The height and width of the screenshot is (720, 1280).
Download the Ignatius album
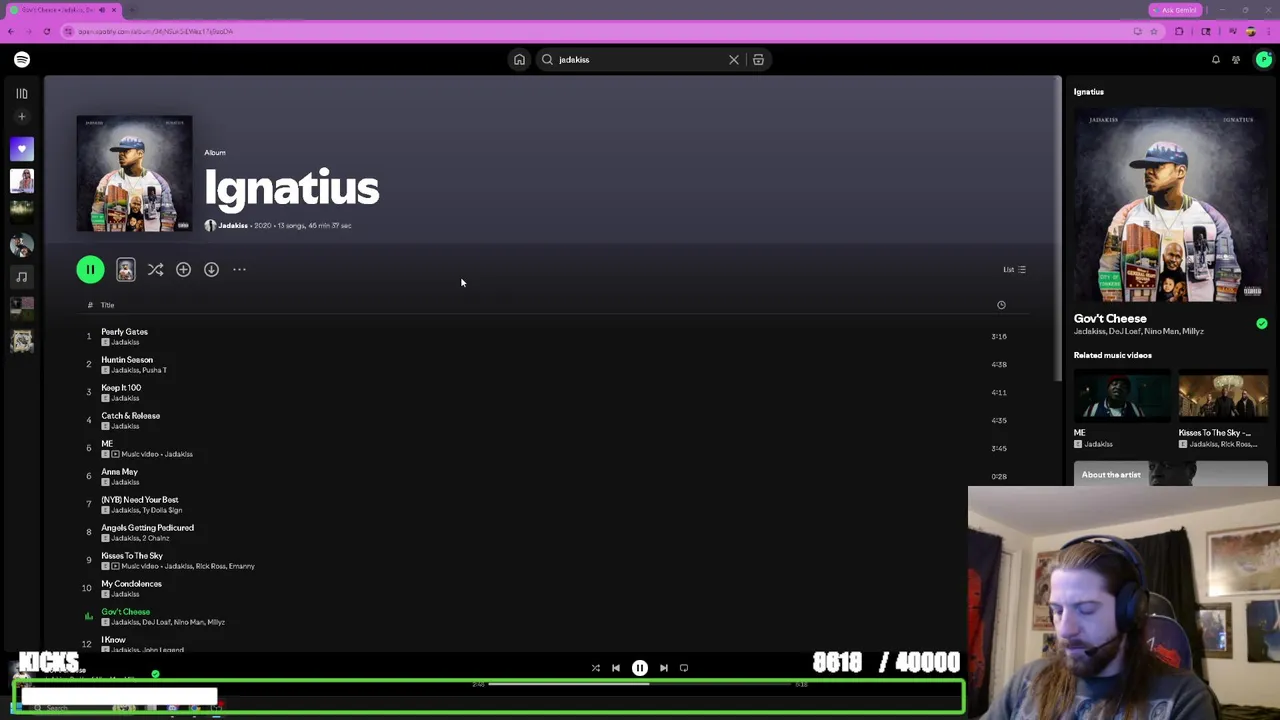(211, 269)
